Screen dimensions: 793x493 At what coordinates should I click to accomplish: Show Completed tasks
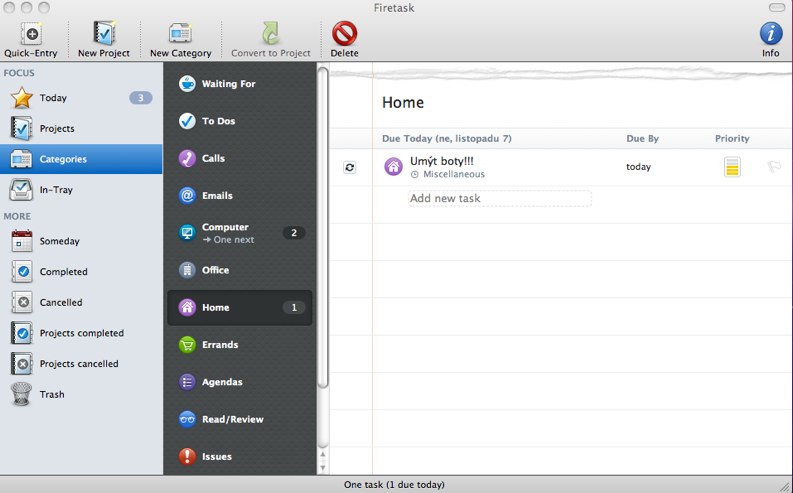(x=81, y=272)
